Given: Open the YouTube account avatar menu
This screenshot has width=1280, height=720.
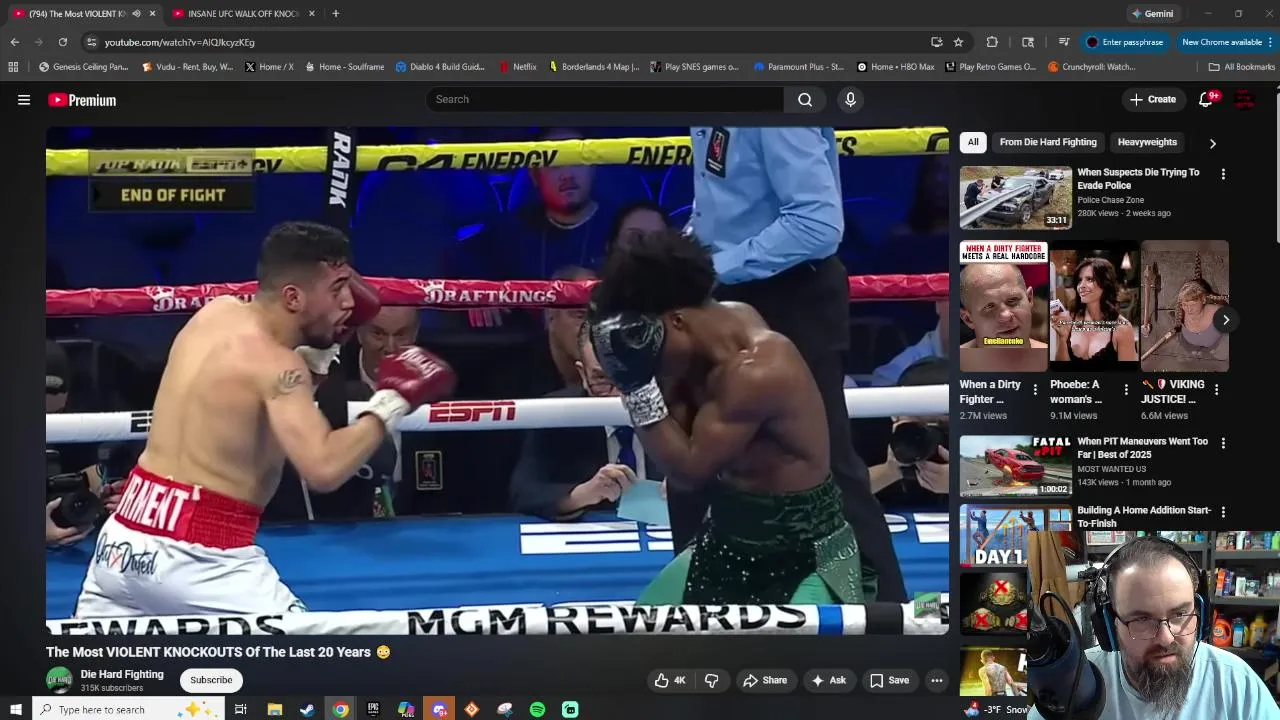Looking at the screenshot, I should pos(1245,99).
